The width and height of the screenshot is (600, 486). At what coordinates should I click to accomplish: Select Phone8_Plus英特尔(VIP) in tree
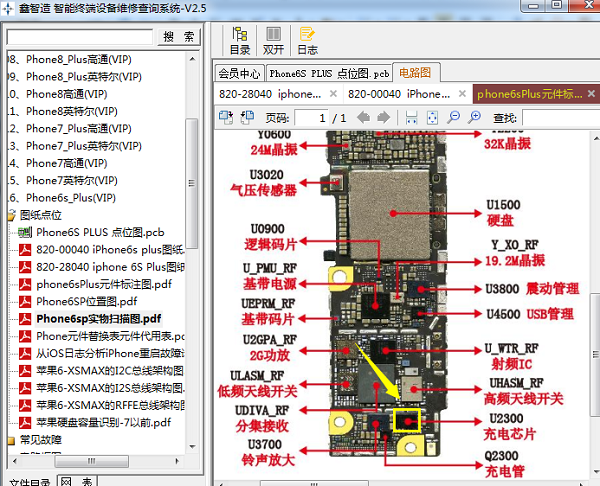coord(84,77)
